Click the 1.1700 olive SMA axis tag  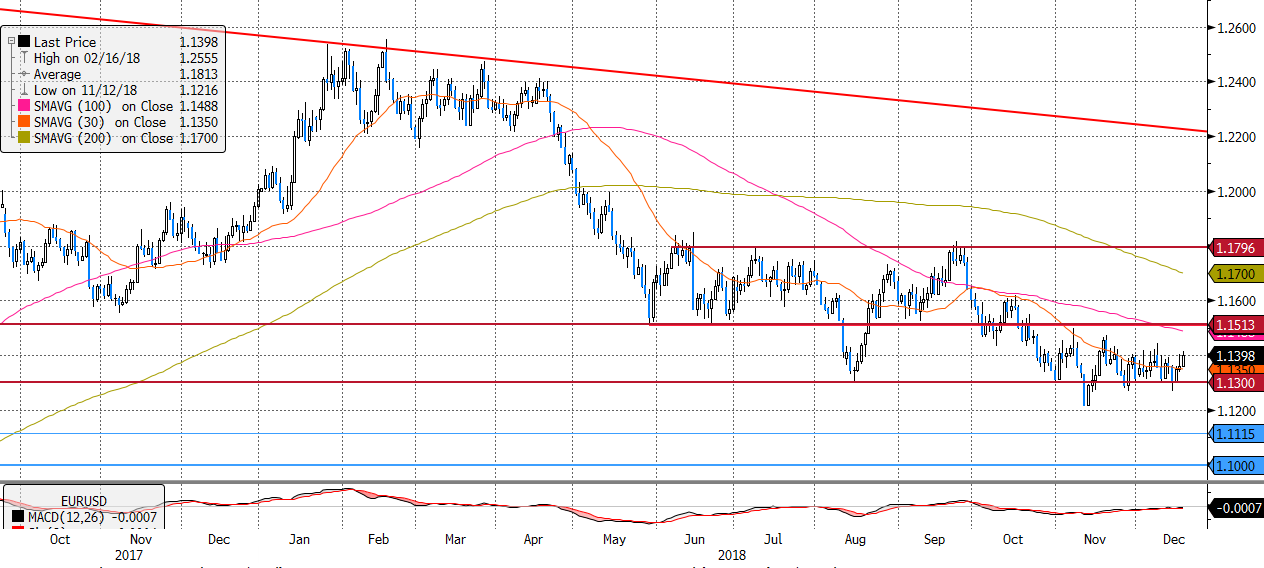[x=1237, y=273]
